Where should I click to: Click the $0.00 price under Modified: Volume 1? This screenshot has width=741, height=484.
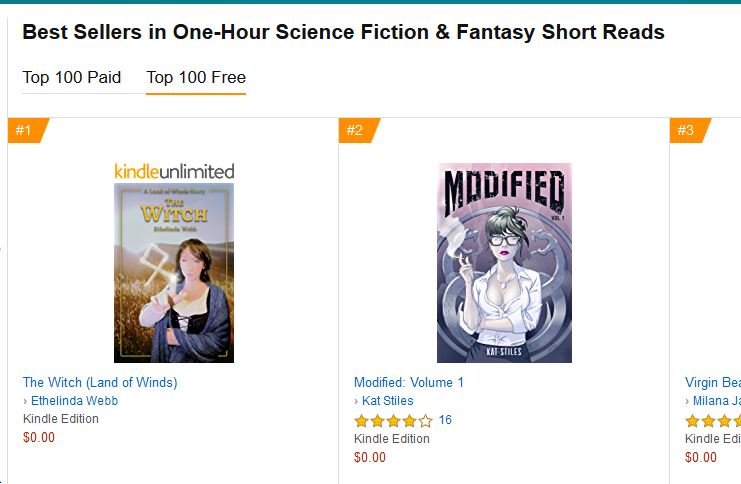coord(370,457)
